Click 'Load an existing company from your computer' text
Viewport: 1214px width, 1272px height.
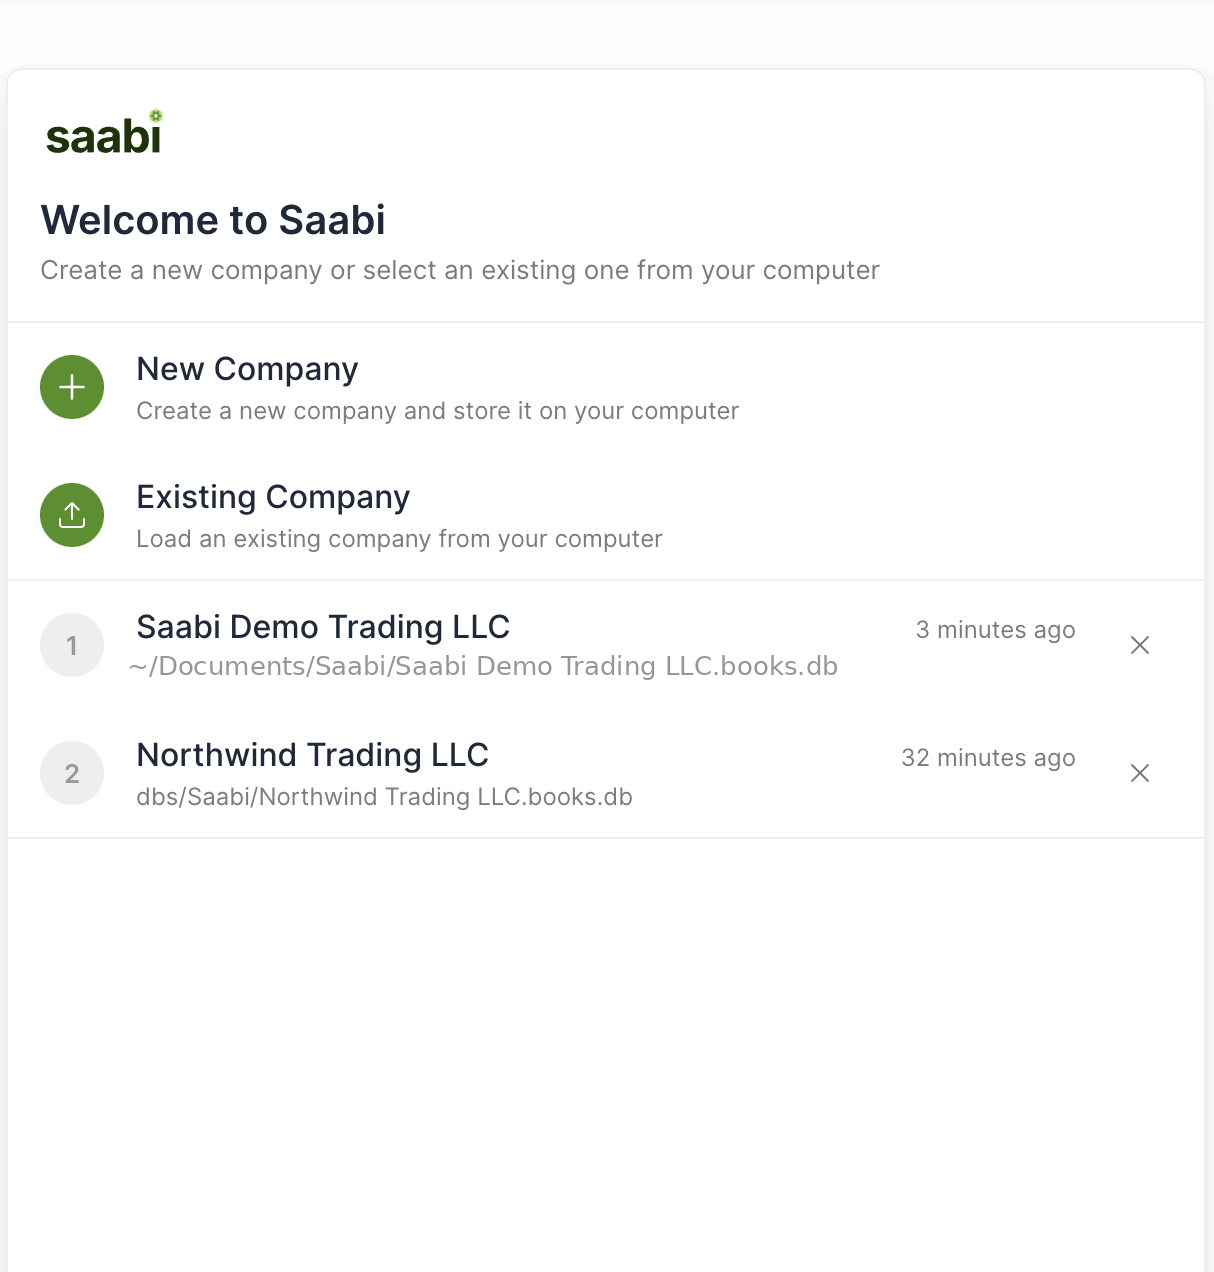399,539
